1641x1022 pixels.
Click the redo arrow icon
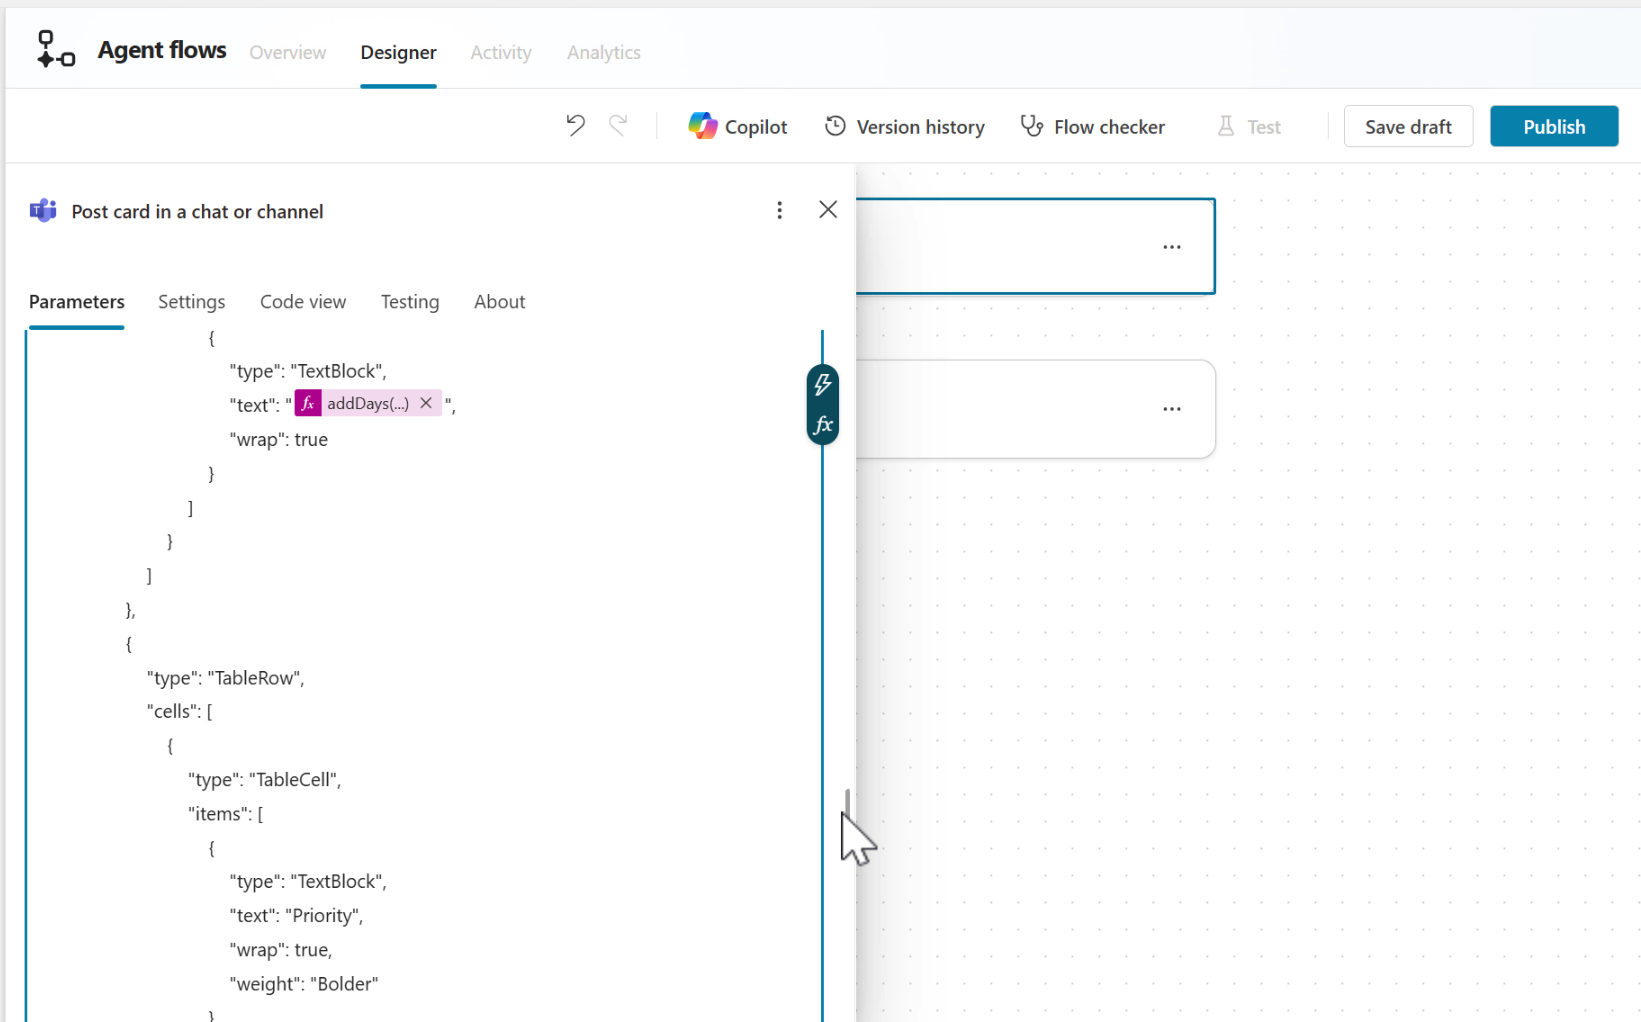pos(618,126)
